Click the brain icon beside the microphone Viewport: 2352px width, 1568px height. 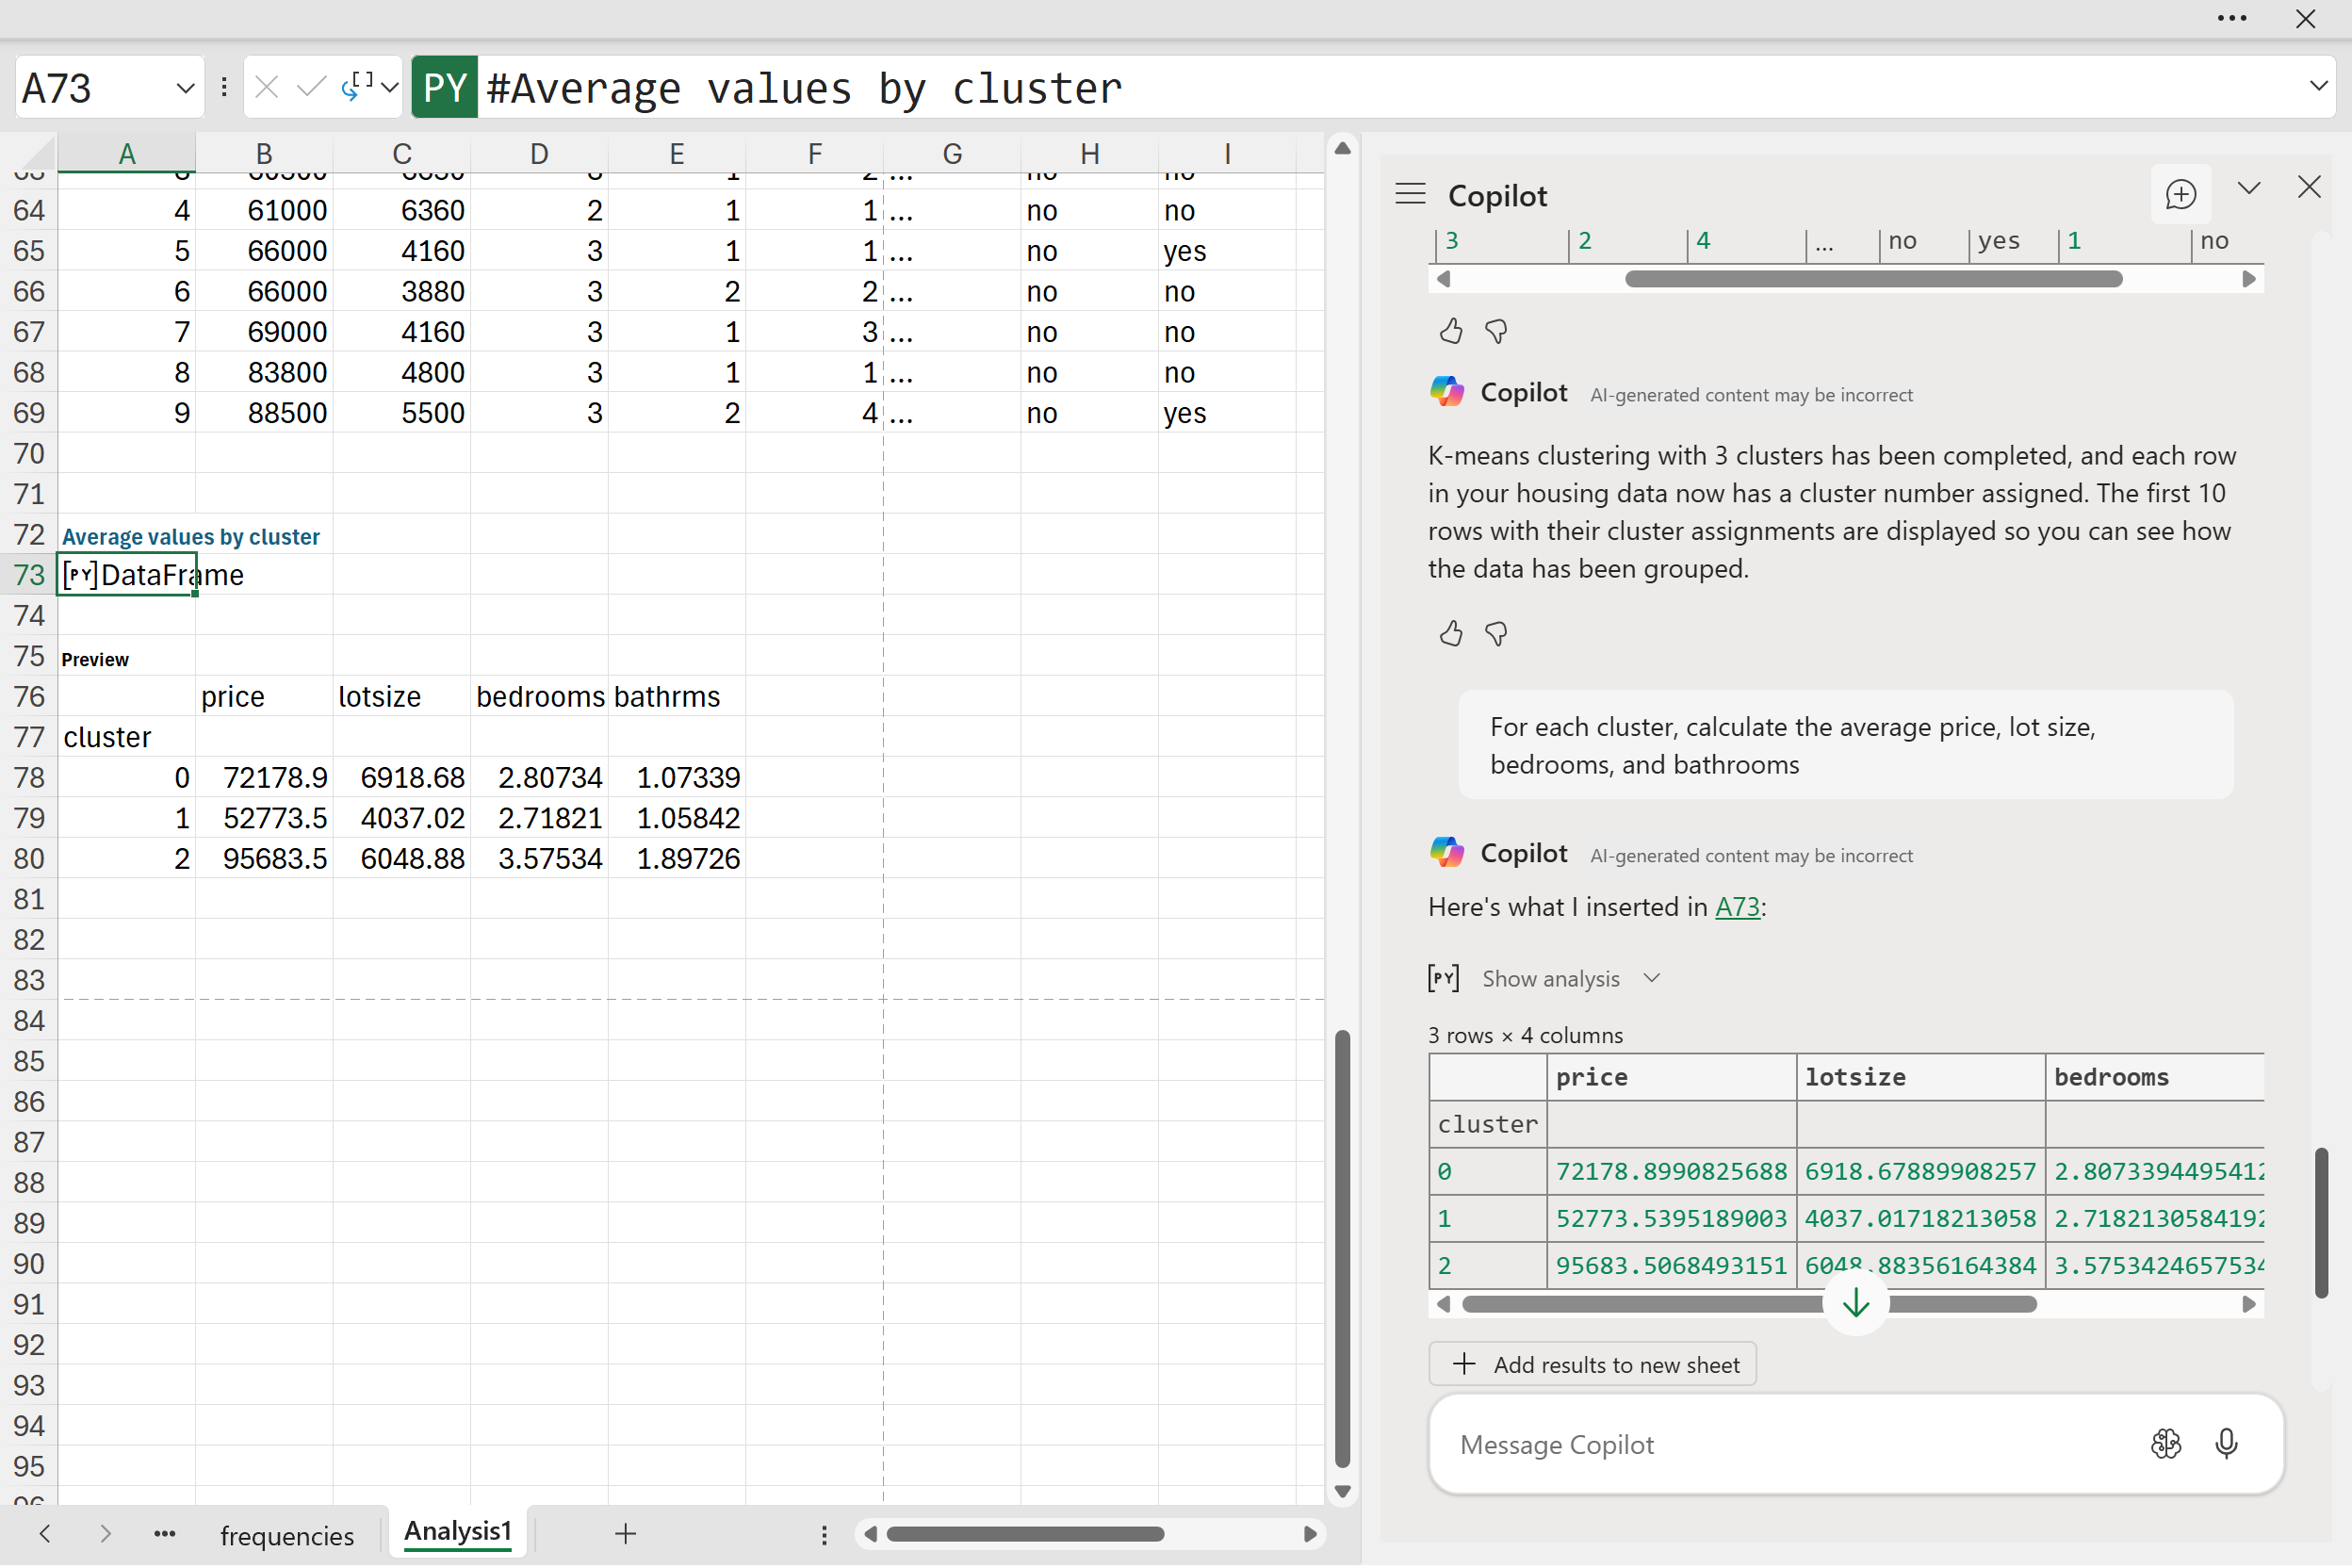[x=2165, y=1443]
